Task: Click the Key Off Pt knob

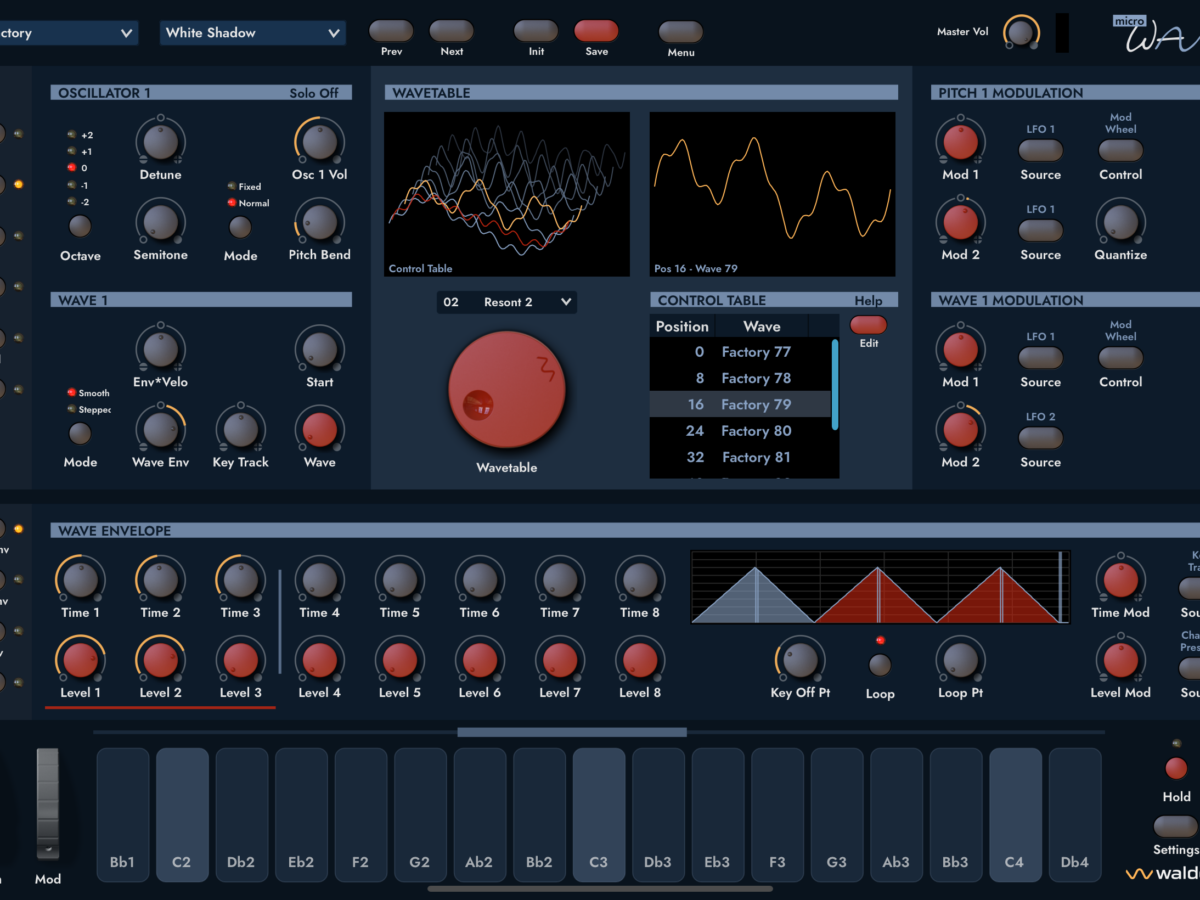Action: point(799,660)
